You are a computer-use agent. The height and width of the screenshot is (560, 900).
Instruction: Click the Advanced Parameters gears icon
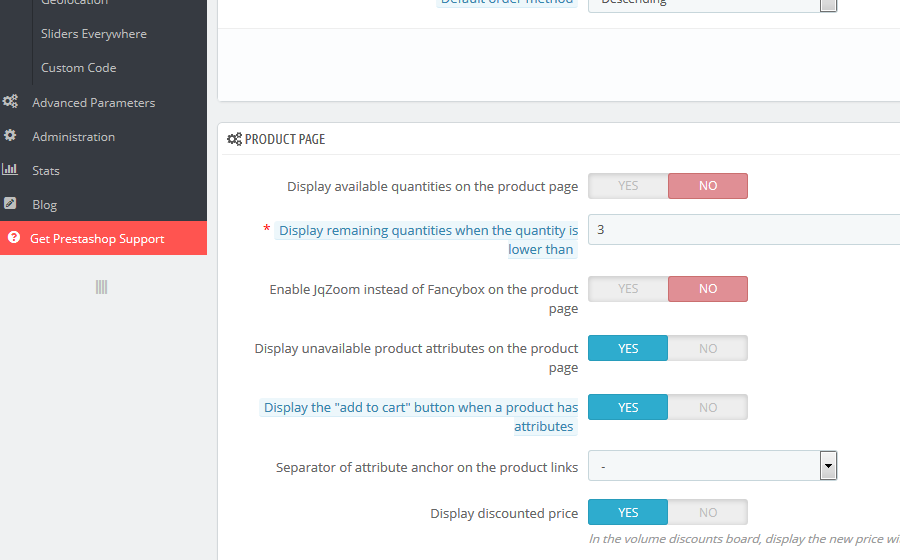(10, 102)
